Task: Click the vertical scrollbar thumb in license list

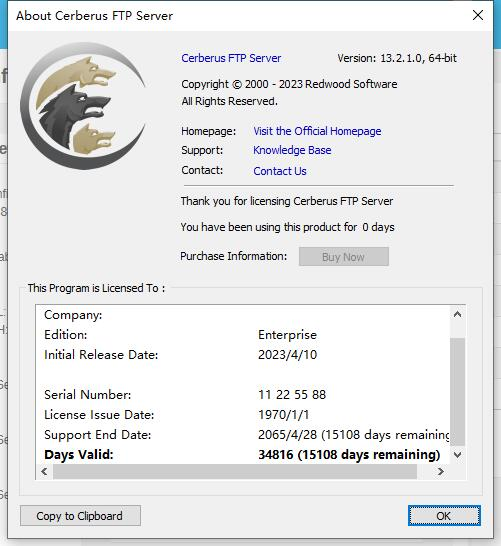Action: coord(457,391)
